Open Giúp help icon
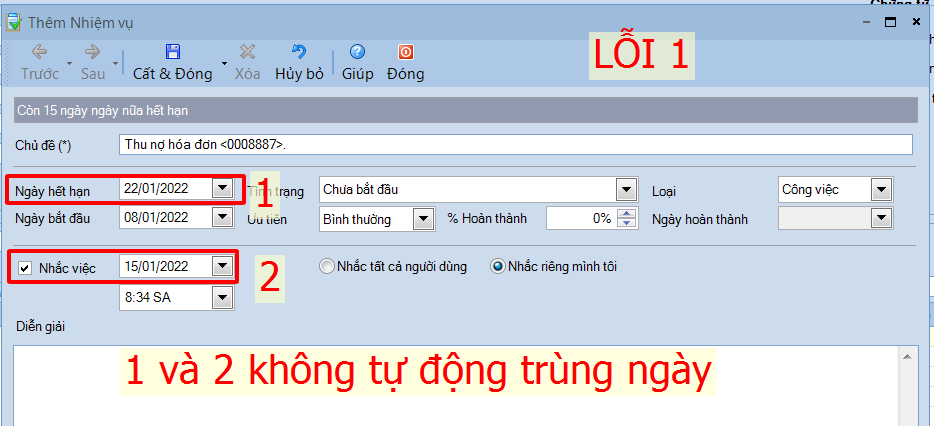Image resolution: width=934 pixels, height=426 pixels. (357, 52)
